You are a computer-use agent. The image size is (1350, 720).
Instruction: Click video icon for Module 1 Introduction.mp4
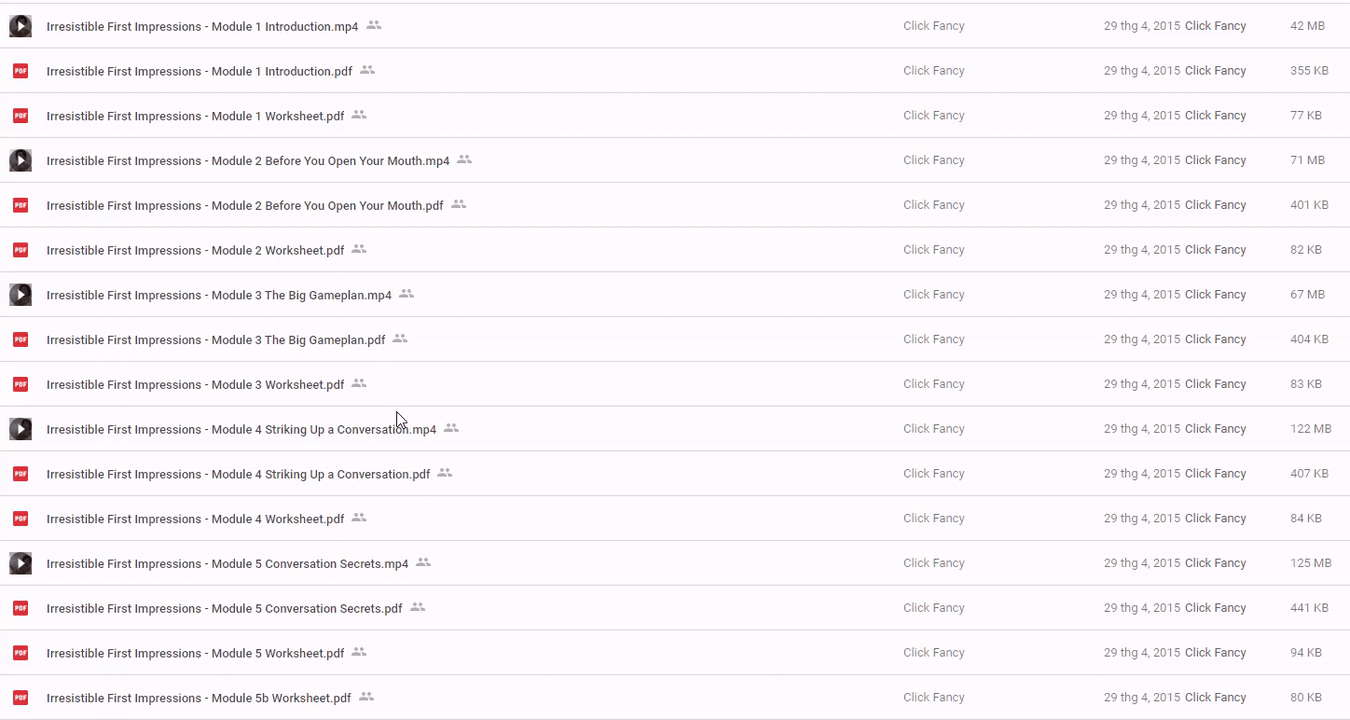[x=20, y=26]
